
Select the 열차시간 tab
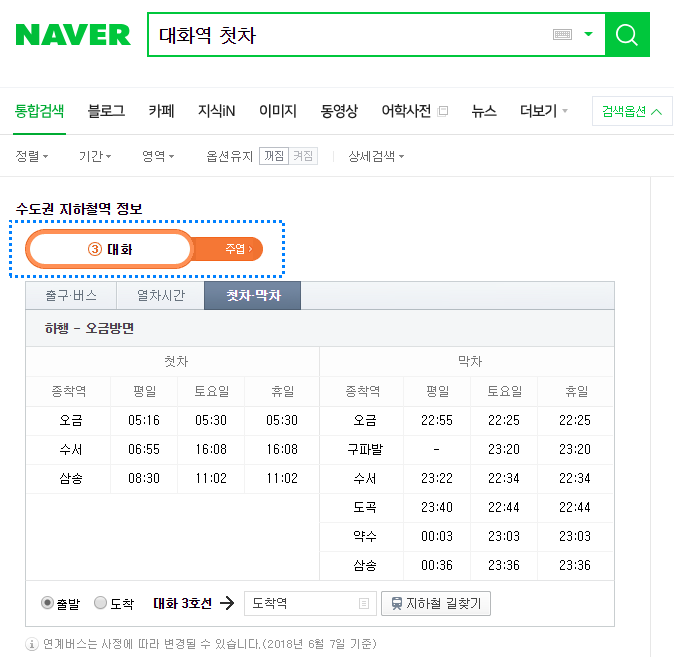pos(161,295)
